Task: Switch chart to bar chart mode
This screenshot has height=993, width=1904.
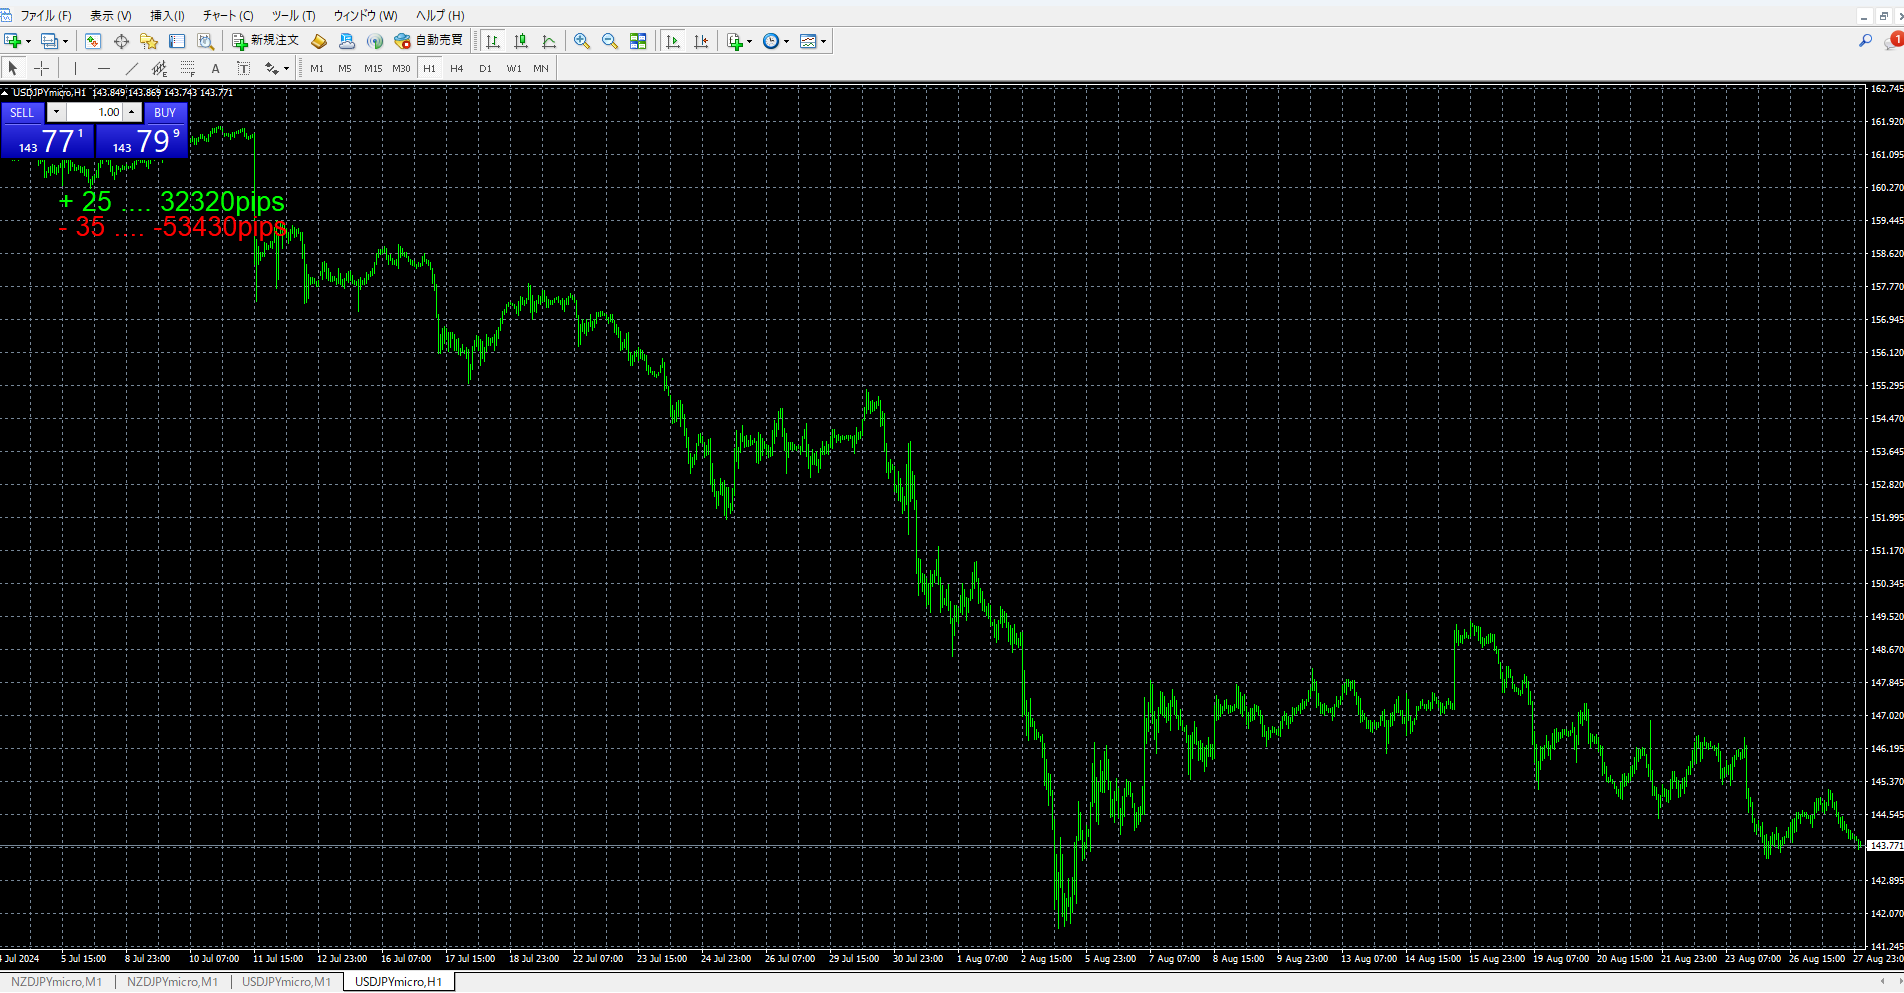Action: click(493, 41)
